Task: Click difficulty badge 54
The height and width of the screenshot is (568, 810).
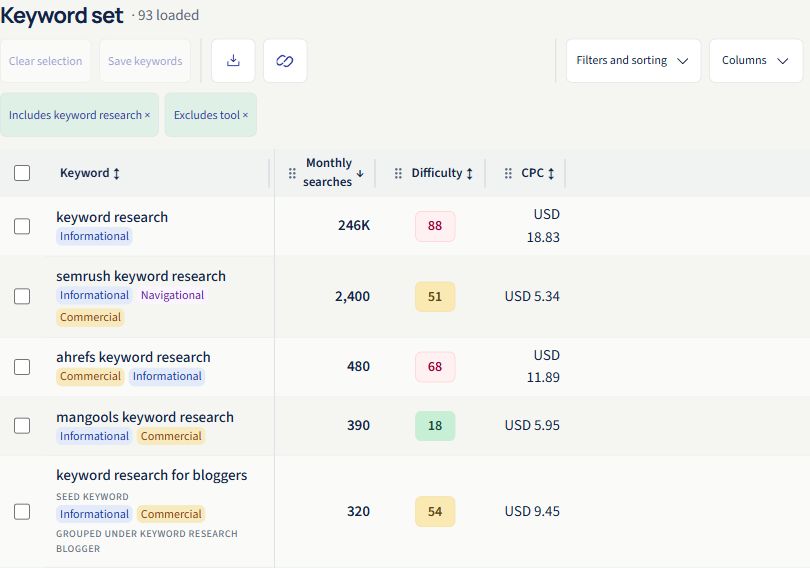Action: (x=435, y=512)
